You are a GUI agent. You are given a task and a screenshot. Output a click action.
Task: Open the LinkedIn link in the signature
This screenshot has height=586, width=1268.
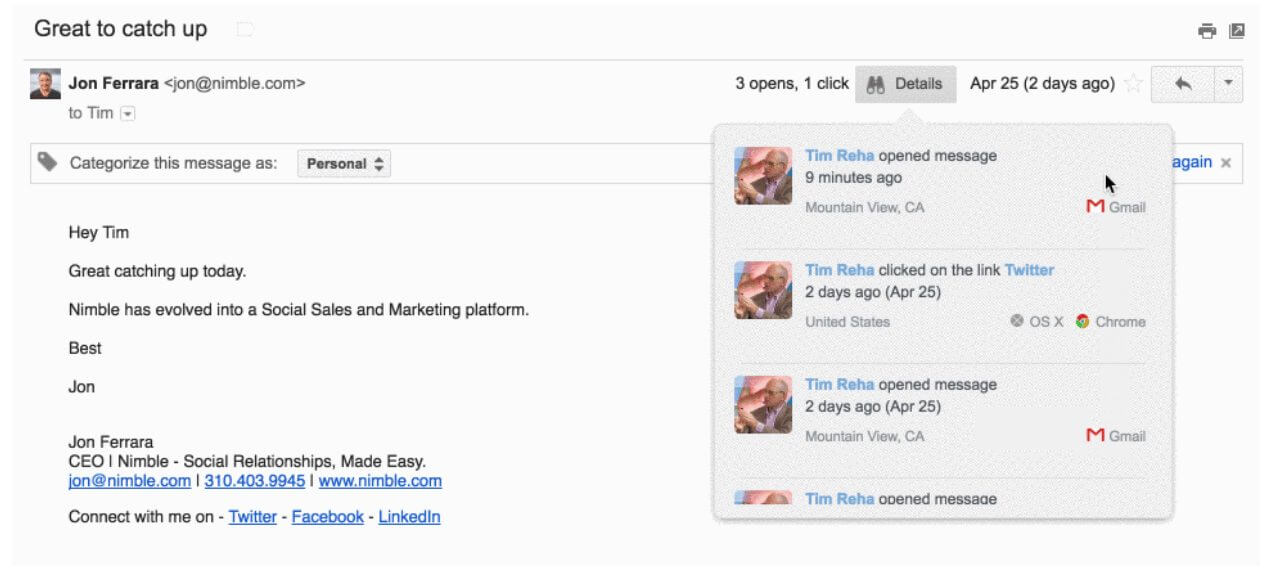[x=409, y=517]
